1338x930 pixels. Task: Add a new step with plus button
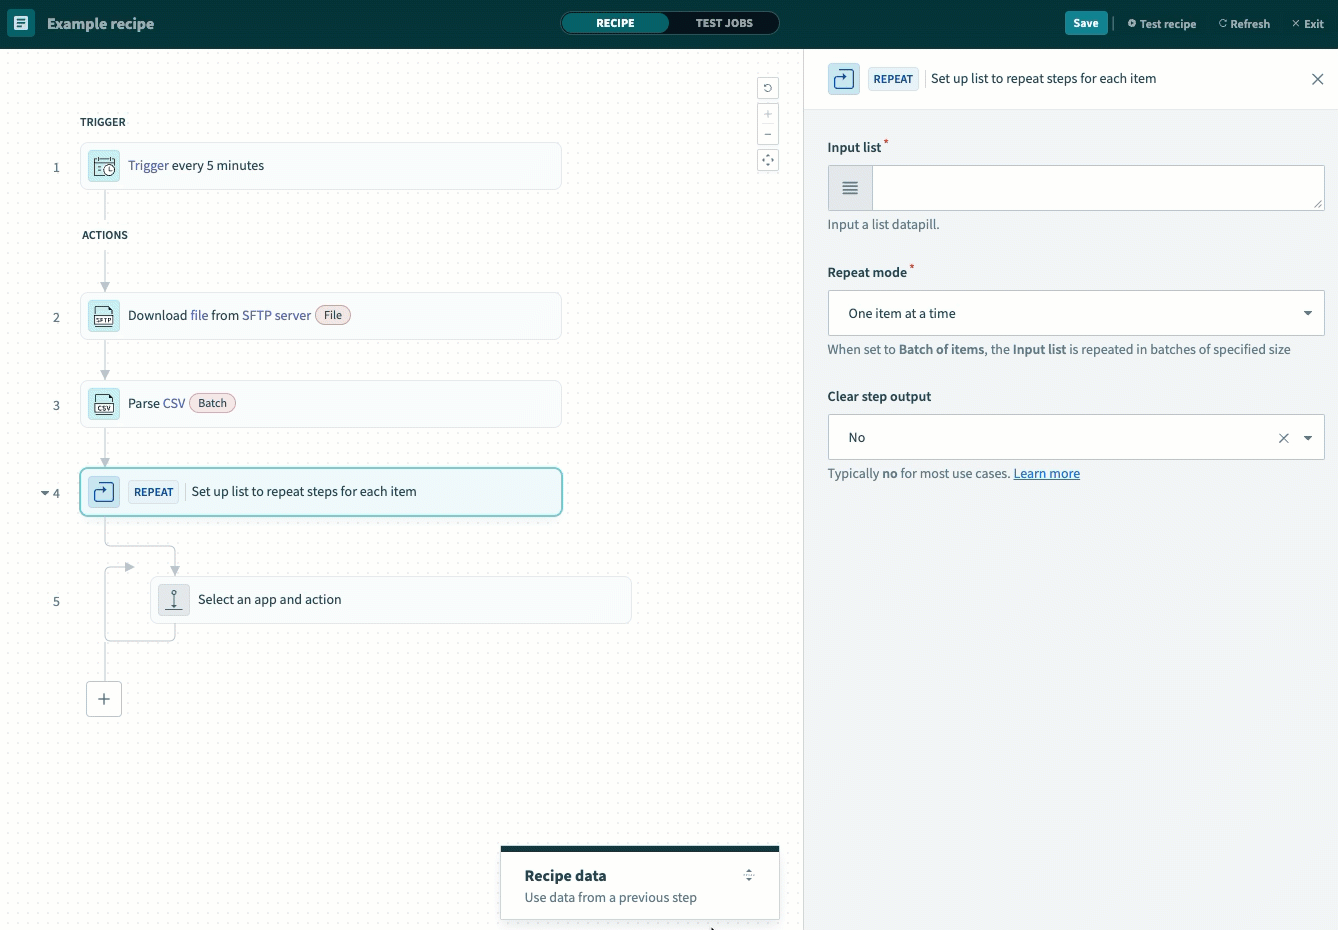point(104,699)
